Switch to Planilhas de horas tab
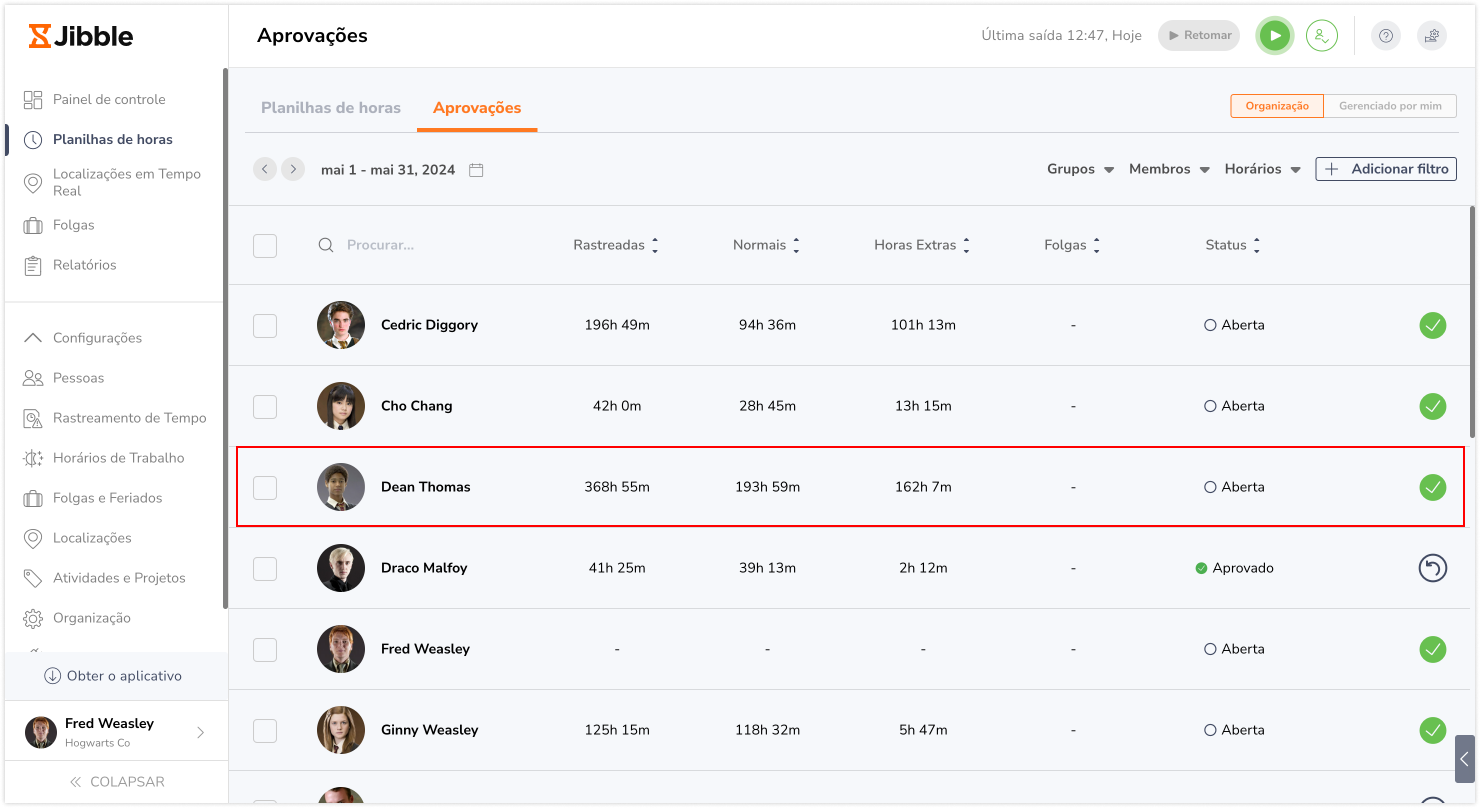The height and width of the screenshot is (808, 1480). [x=330, y=108]
